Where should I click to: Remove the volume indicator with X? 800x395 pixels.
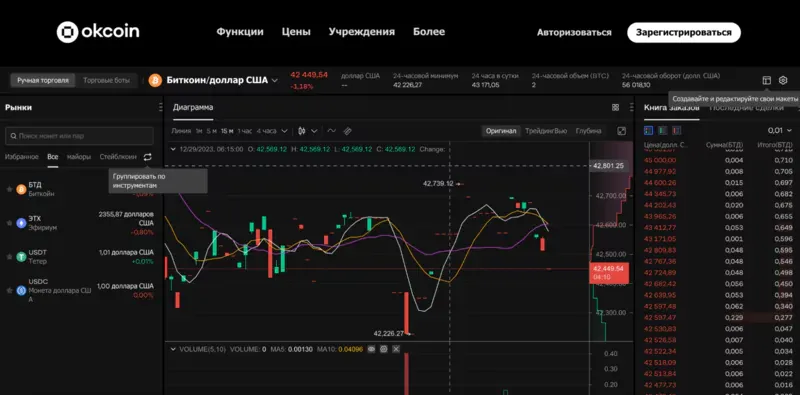point(396,350)
